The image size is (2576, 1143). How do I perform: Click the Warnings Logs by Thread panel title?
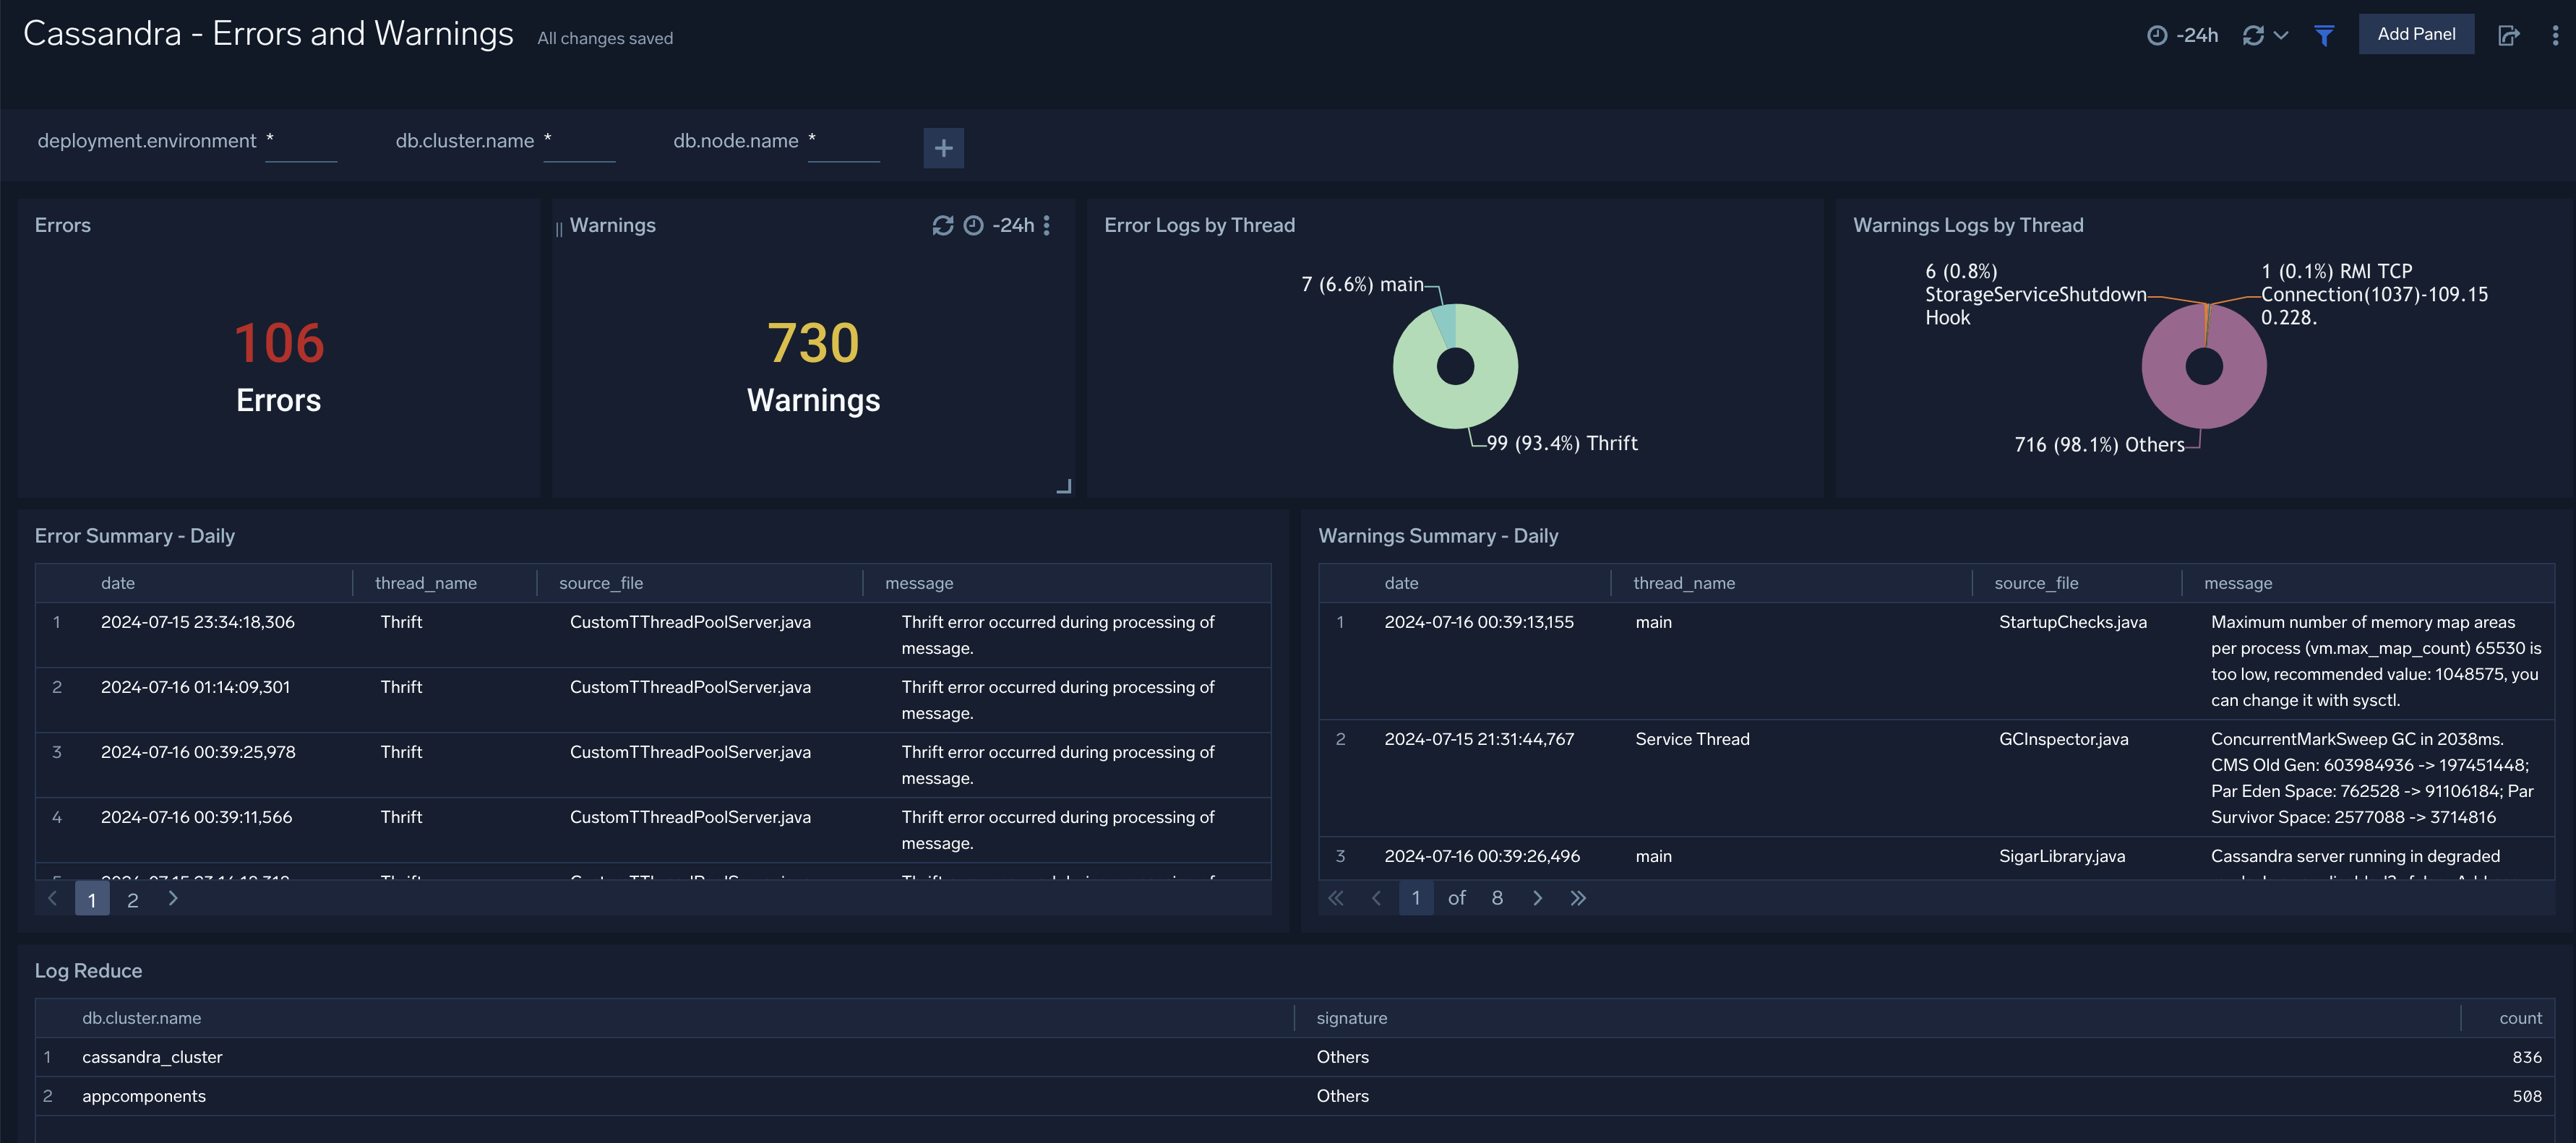point(1967,225)
